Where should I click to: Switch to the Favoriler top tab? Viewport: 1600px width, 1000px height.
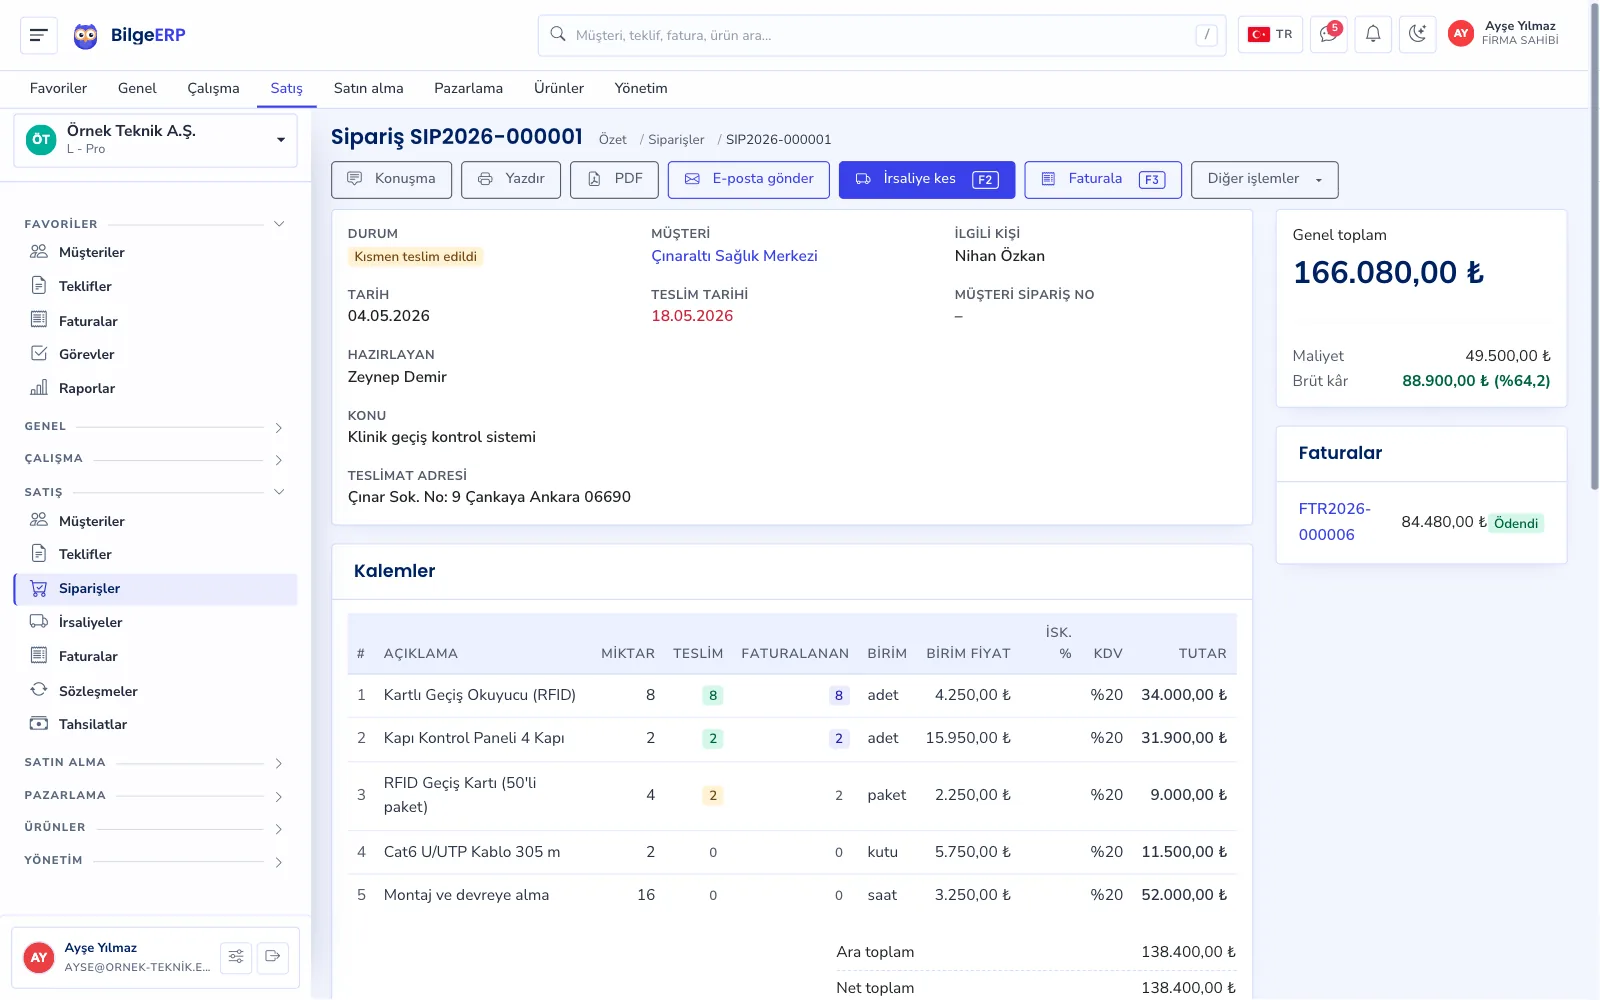point(58,88)
